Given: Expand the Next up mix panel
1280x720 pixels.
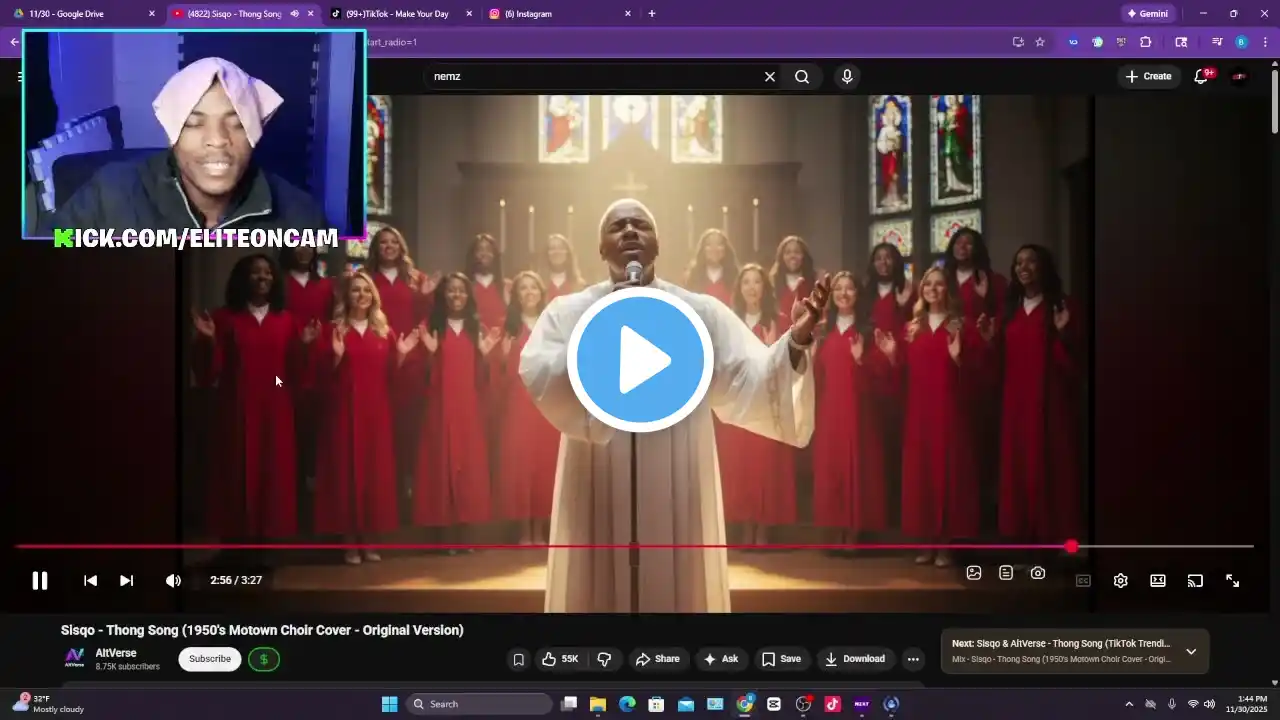Looking at the screenshot, I should coord(1190,652).
